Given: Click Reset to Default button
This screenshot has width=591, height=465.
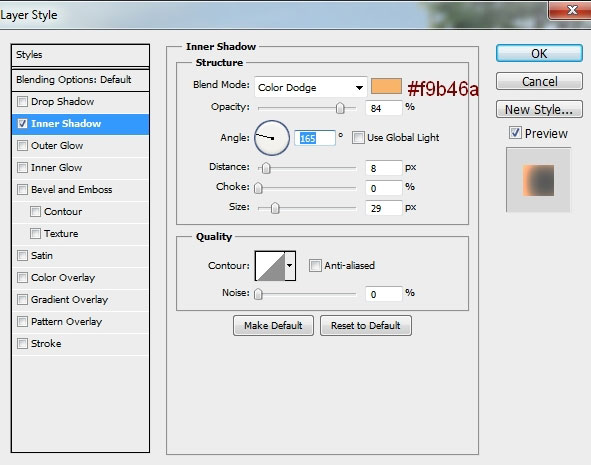Looking at the screenshot, I should point(366,325).
